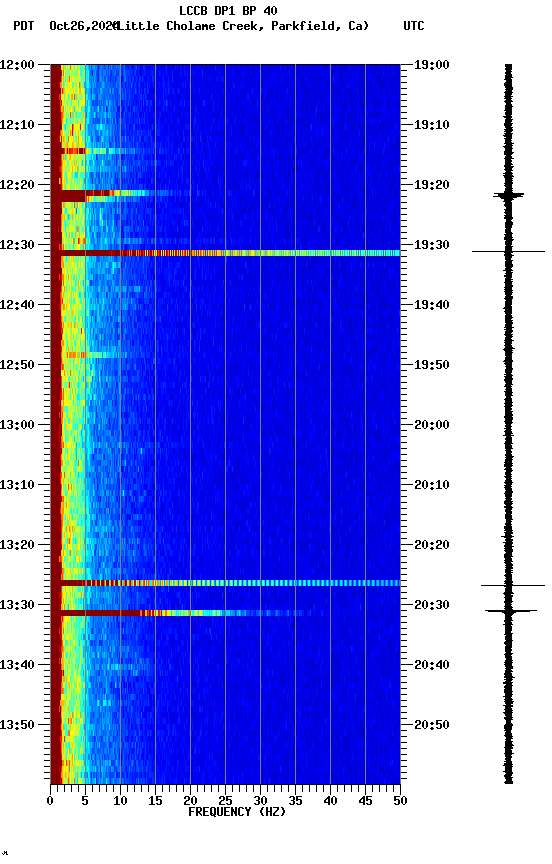The height and width of the screenshot is (864, 552).
Task: Click the seismogram spike near 20:26 UTC
Action: coord(513,585)
